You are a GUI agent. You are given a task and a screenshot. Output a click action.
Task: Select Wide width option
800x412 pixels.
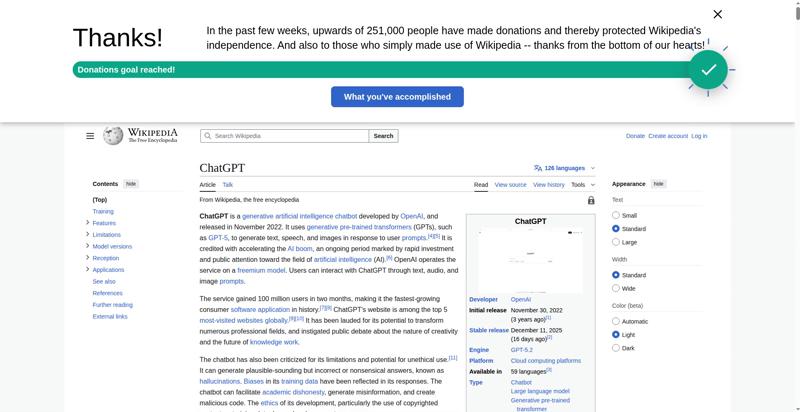(x=616, y=288)
